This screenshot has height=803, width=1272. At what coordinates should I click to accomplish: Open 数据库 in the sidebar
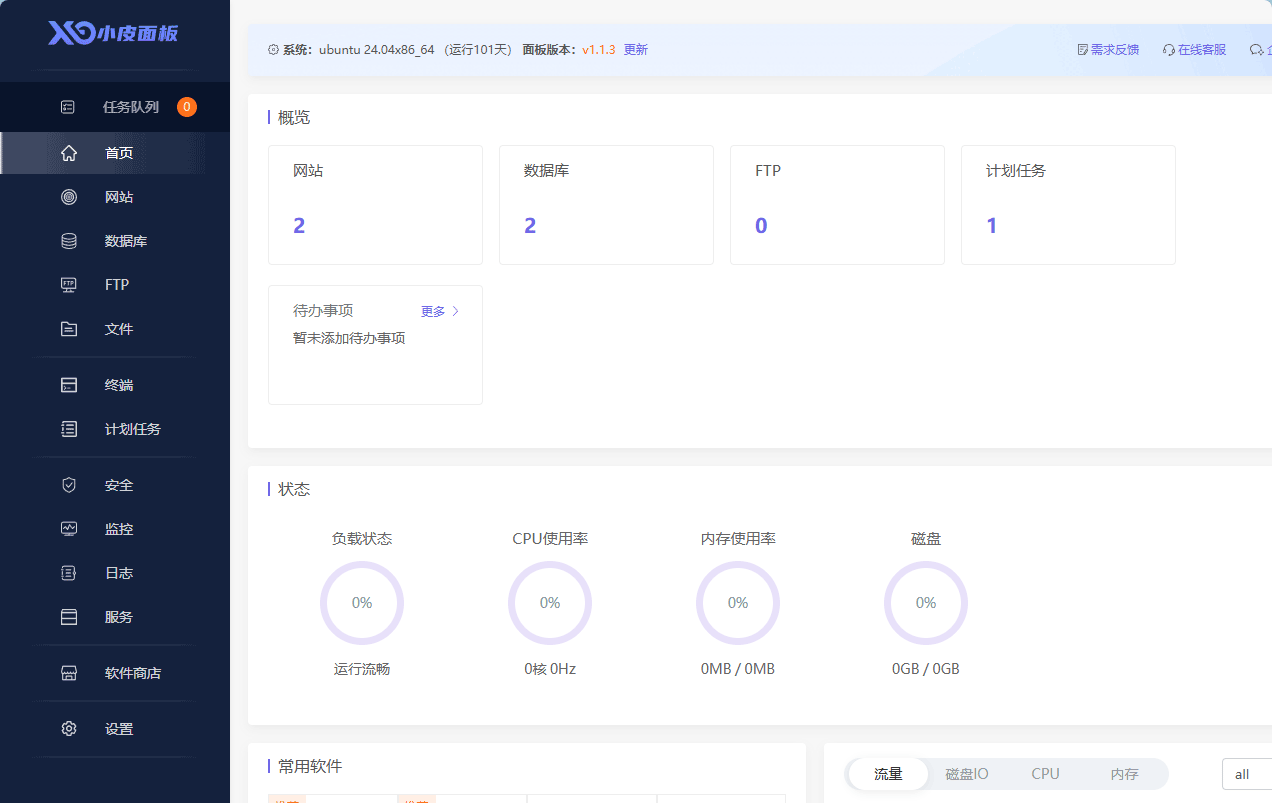click(x=115, y=241)
